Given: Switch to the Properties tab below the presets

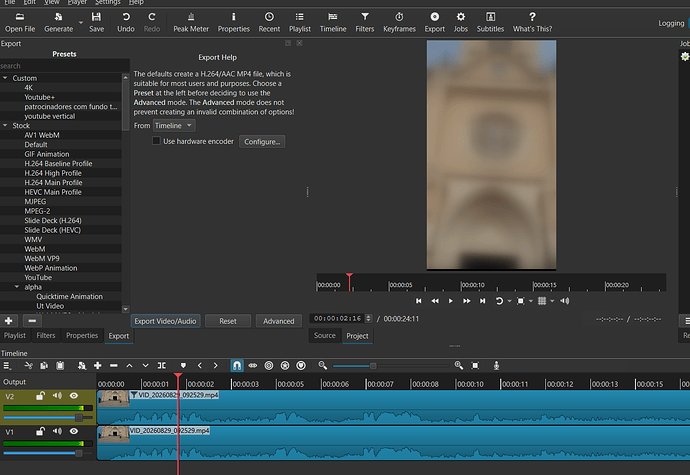Looking at the screenshot, I should tap(82, 335).
